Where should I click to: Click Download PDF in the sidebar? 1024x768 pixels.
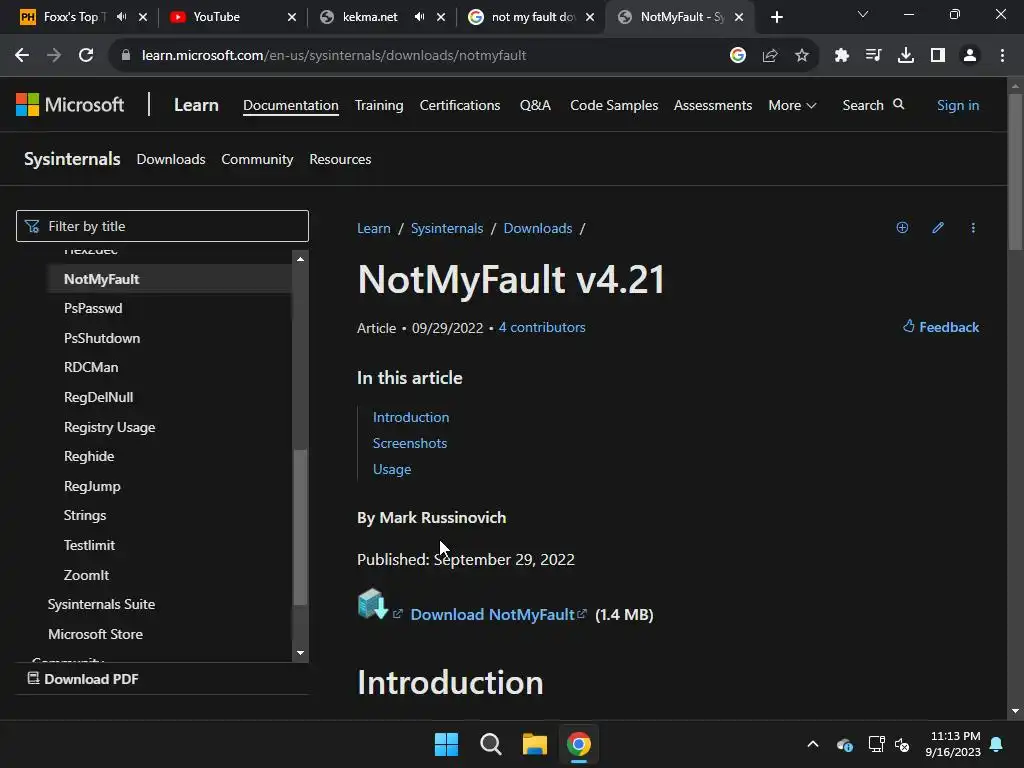coord(83,679)
